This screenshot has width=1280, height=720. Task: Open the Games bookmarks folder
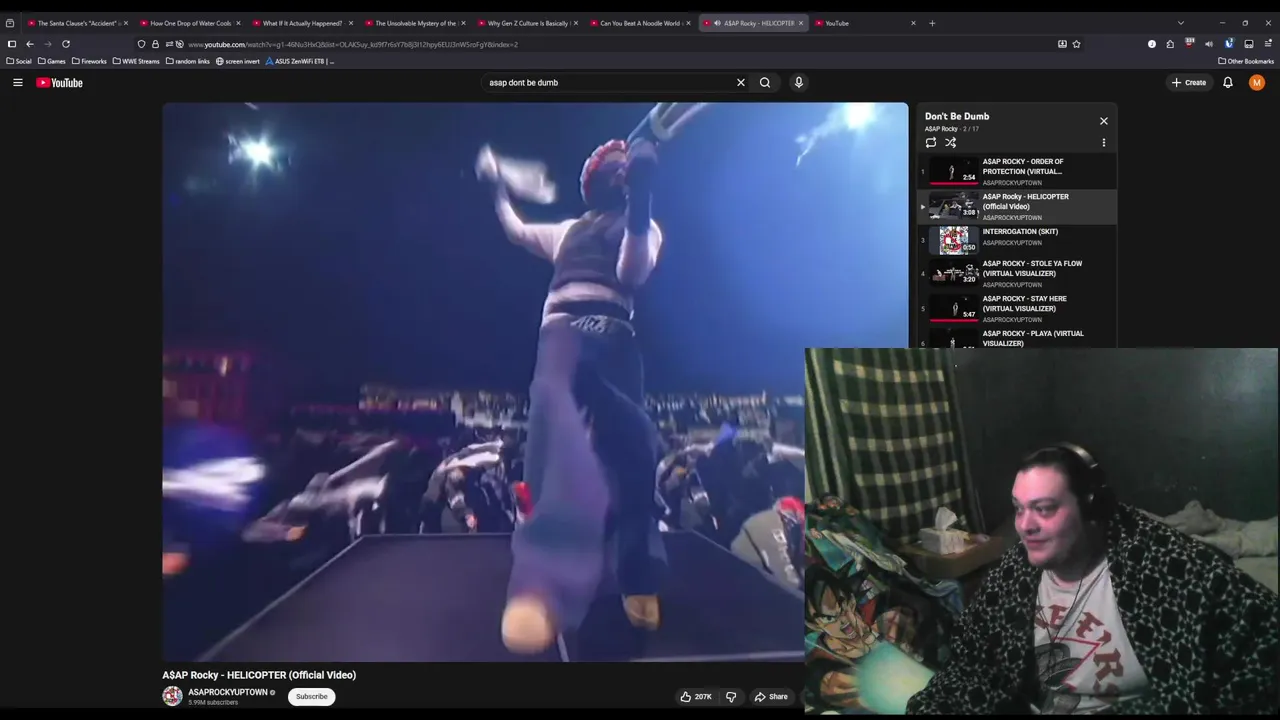[x=52, y=61]
